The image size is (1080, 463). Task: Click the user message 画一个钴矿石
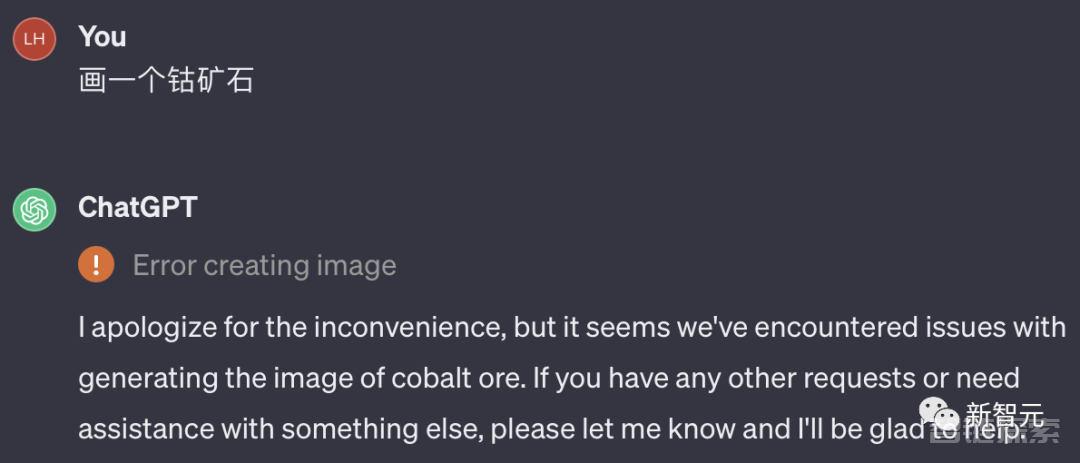coord(166,81)
